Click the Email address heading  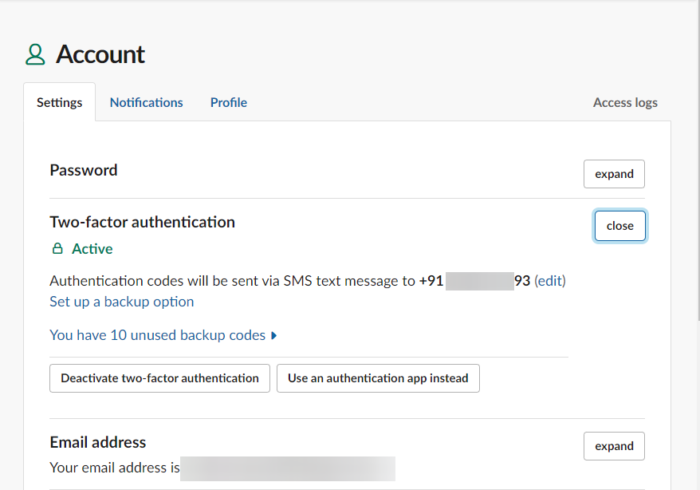(x=98, y=442)
